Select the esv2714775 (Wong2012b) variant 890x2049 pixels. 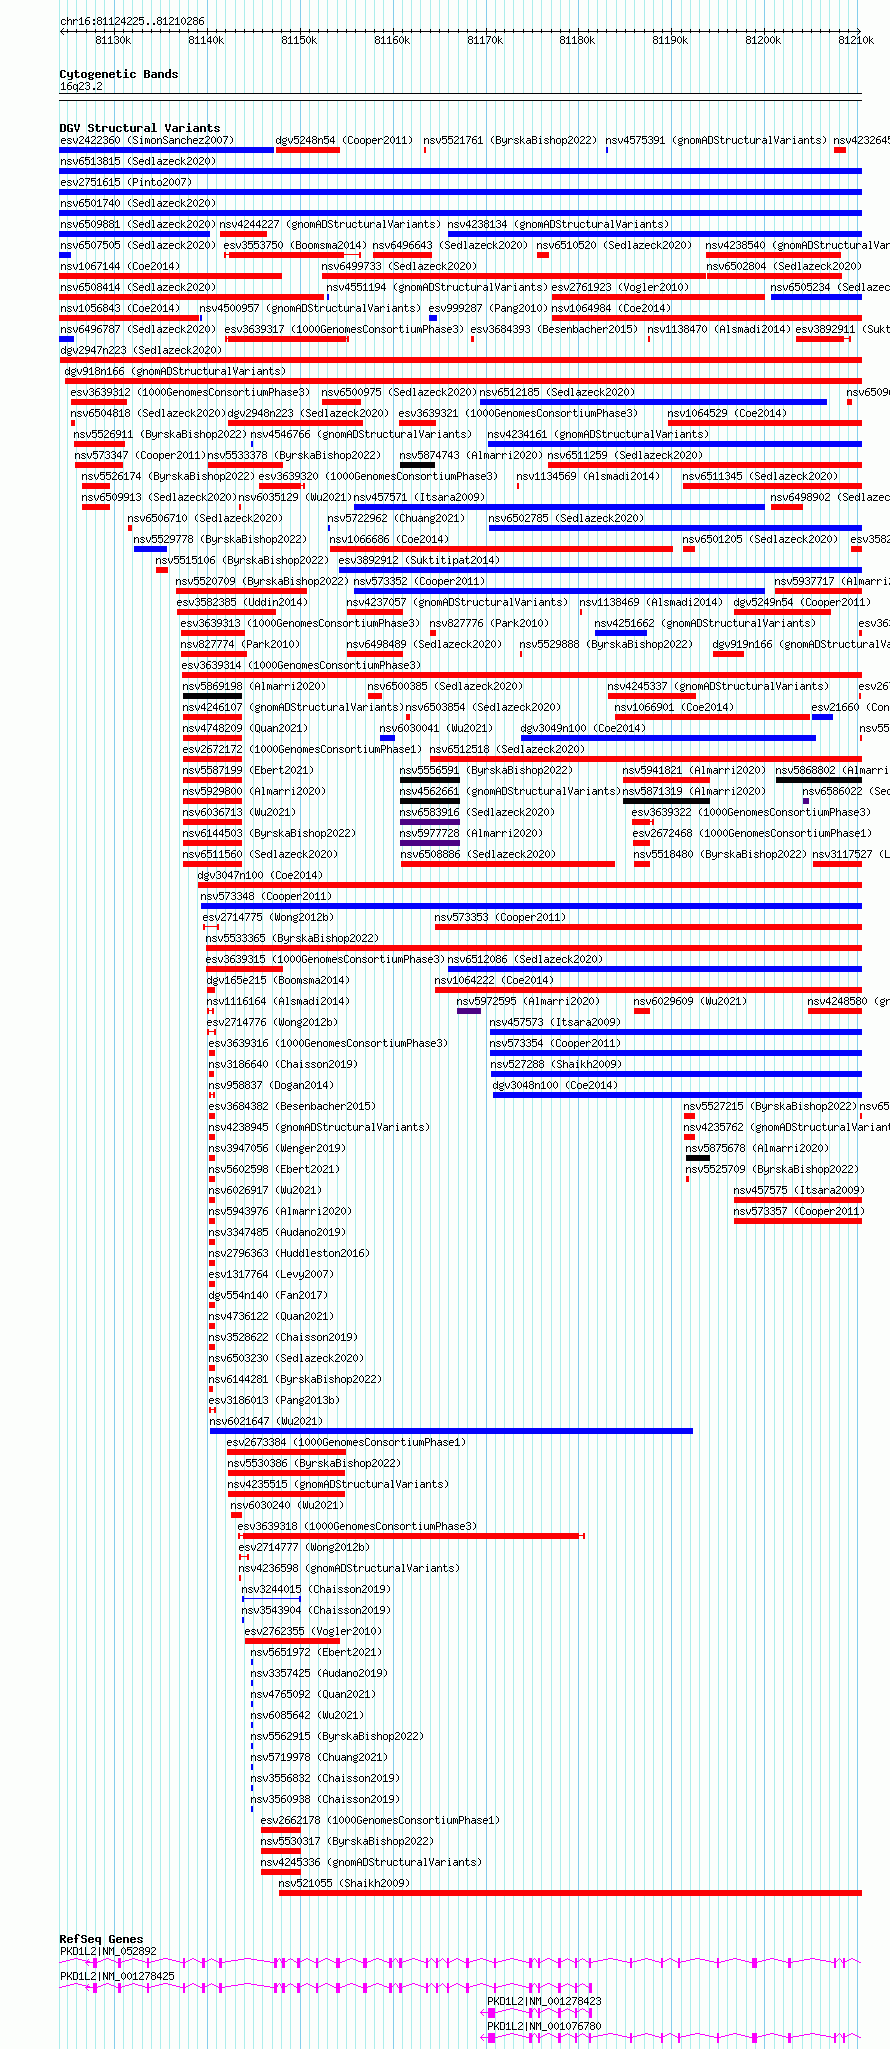(x=268, y=917)
